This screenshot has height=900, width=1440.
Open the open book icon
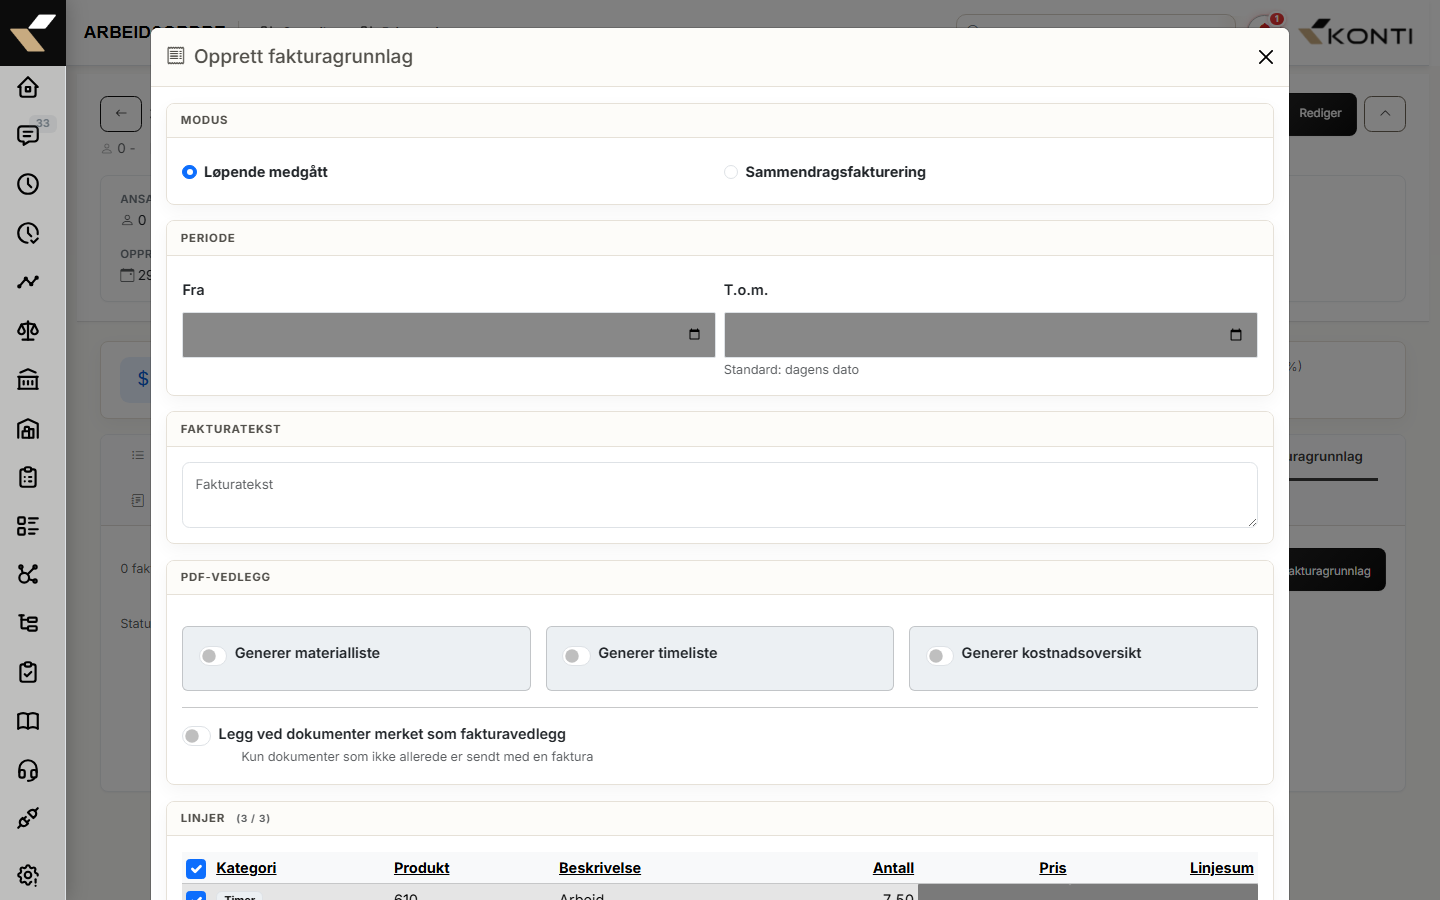pyautogui.click(x=28, y=721)
